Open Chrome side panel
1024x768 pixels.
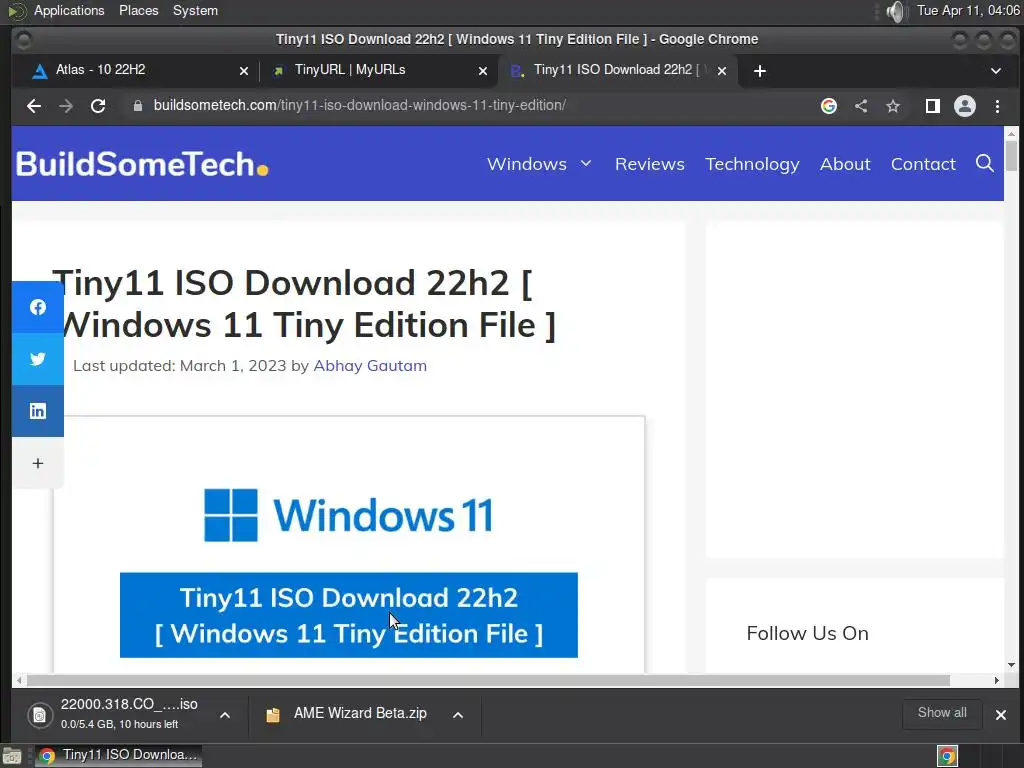pyautogui.click(x=933, y=106)
